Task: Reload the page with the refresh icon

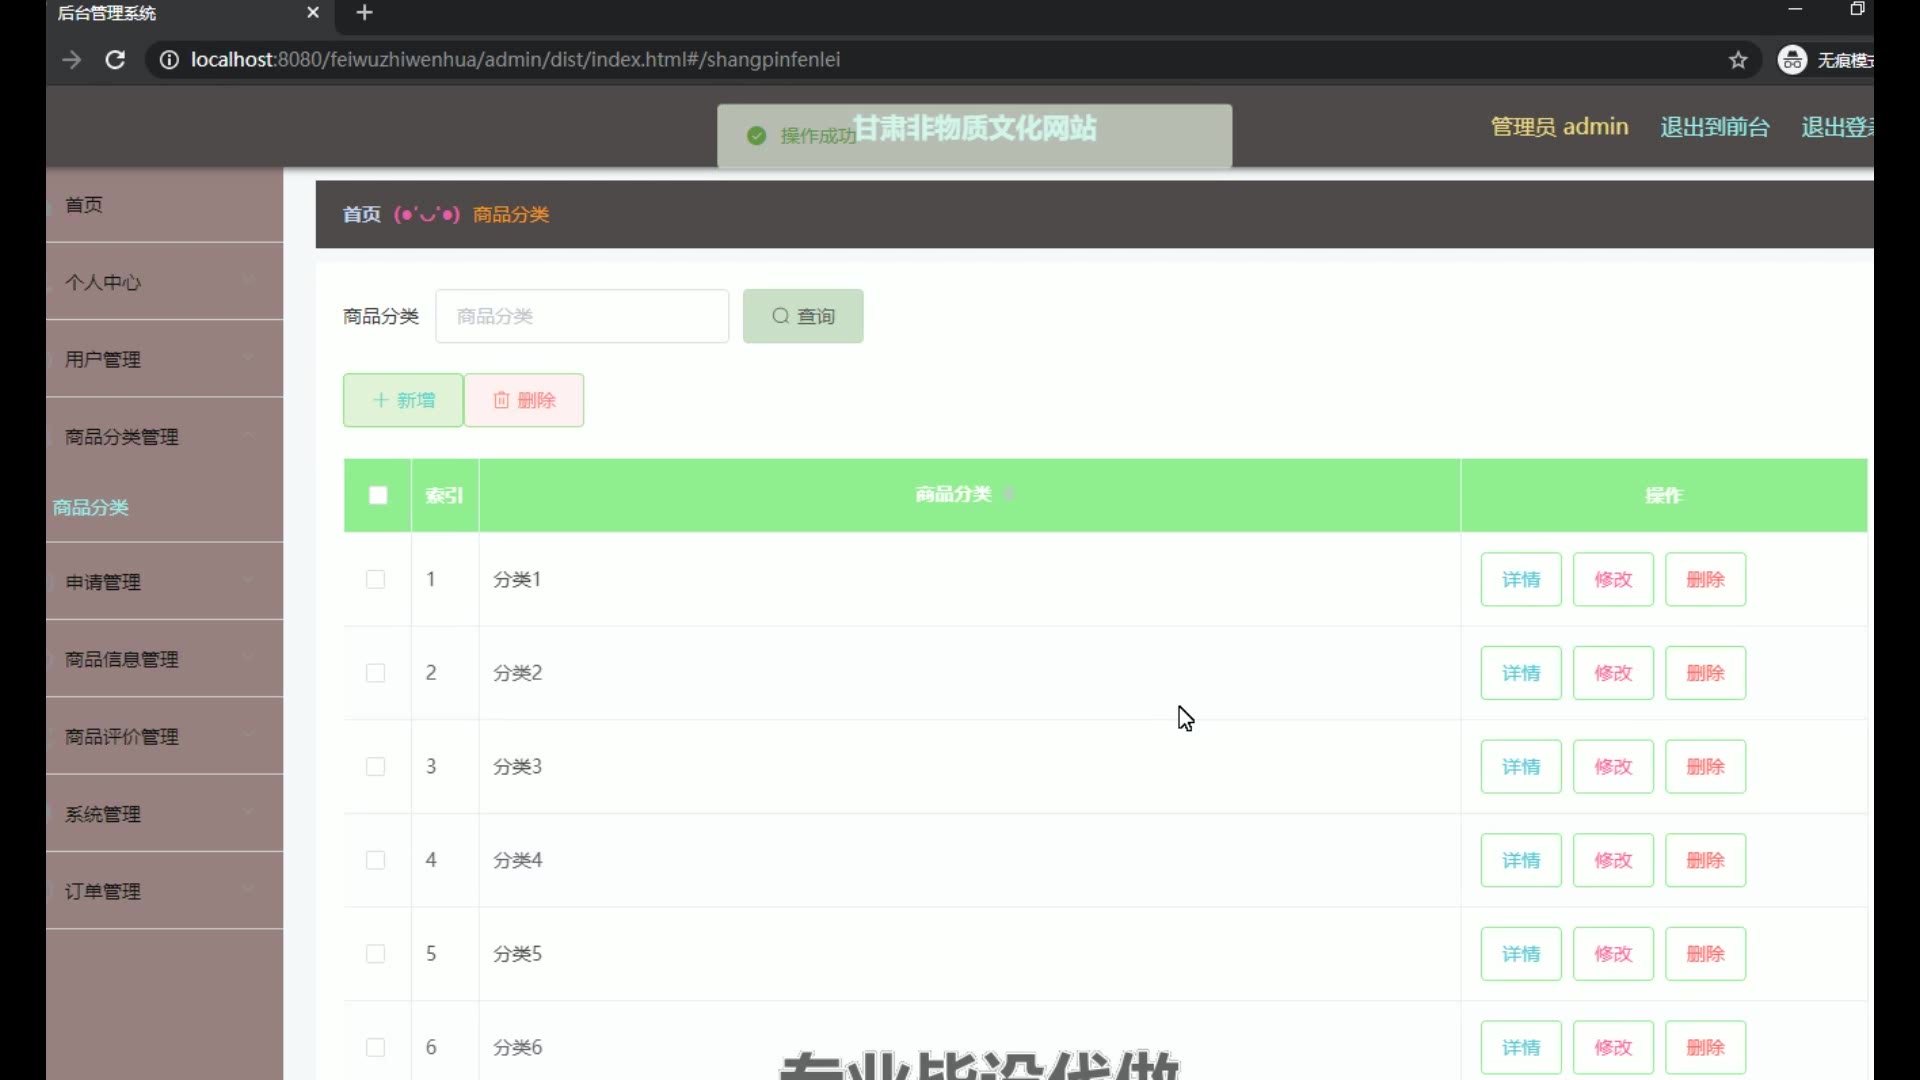Action: click(115, 60)
